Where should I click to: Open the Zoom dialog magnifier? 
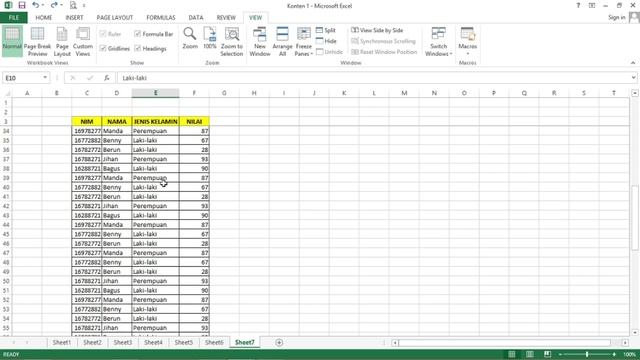[190, 38]
